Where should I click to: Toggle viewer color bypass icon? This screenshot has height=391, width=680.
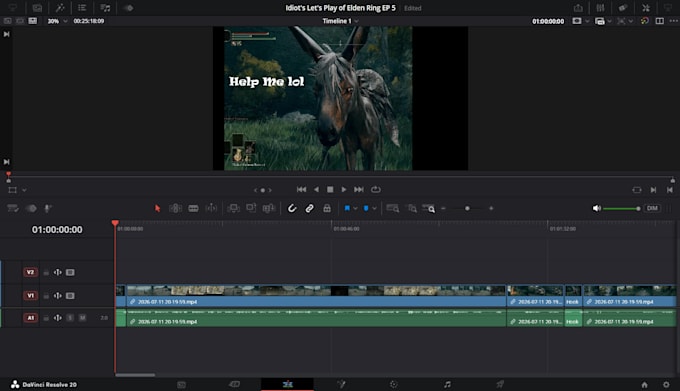645,21
